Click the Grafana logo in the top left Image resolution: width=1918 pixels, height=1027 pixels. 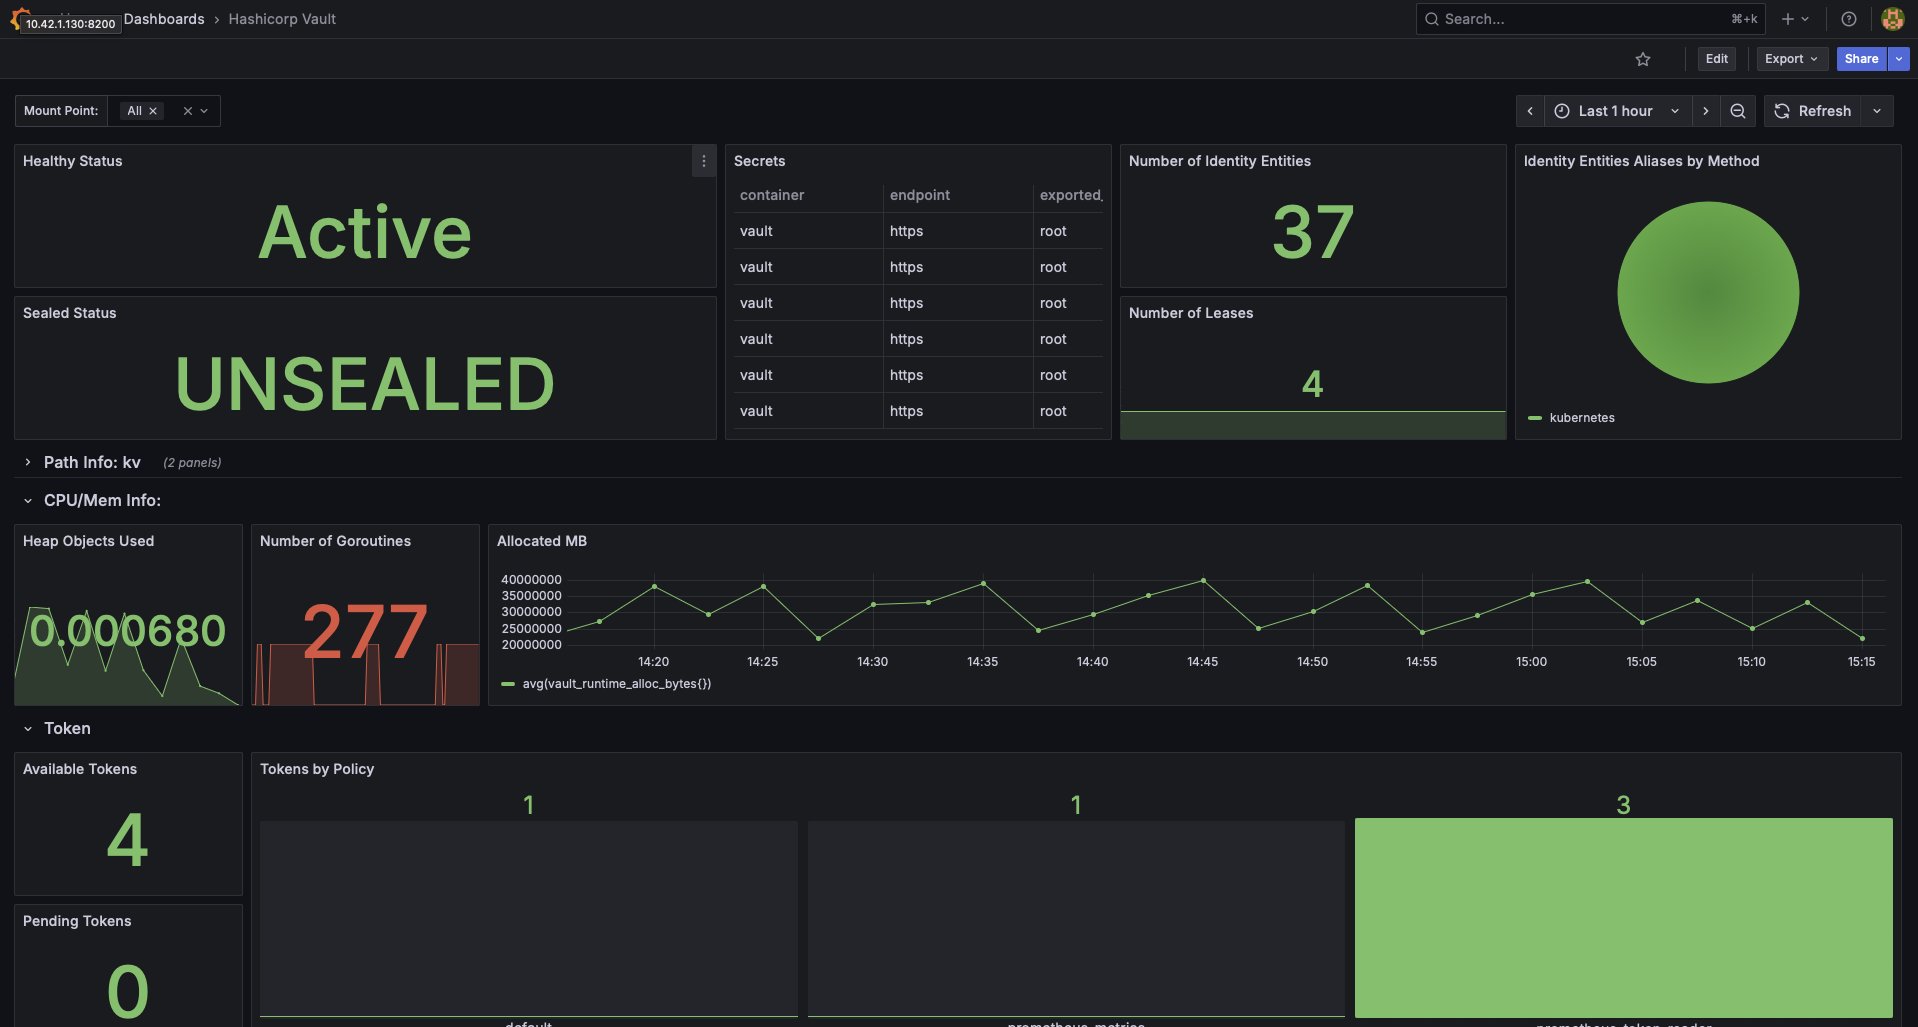(x=19, y=18)
